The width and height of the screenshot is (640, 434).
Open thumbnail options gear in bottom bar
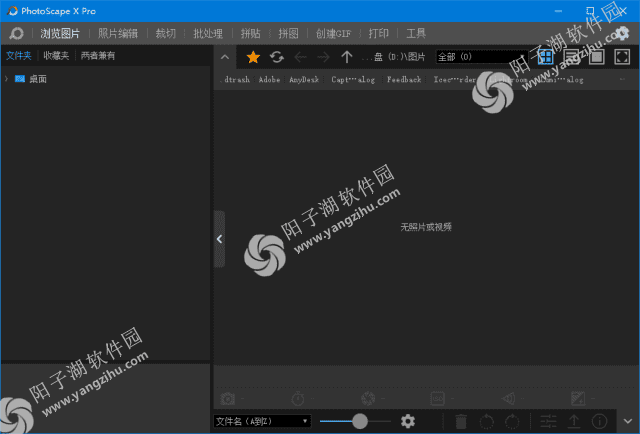(407, 421)
